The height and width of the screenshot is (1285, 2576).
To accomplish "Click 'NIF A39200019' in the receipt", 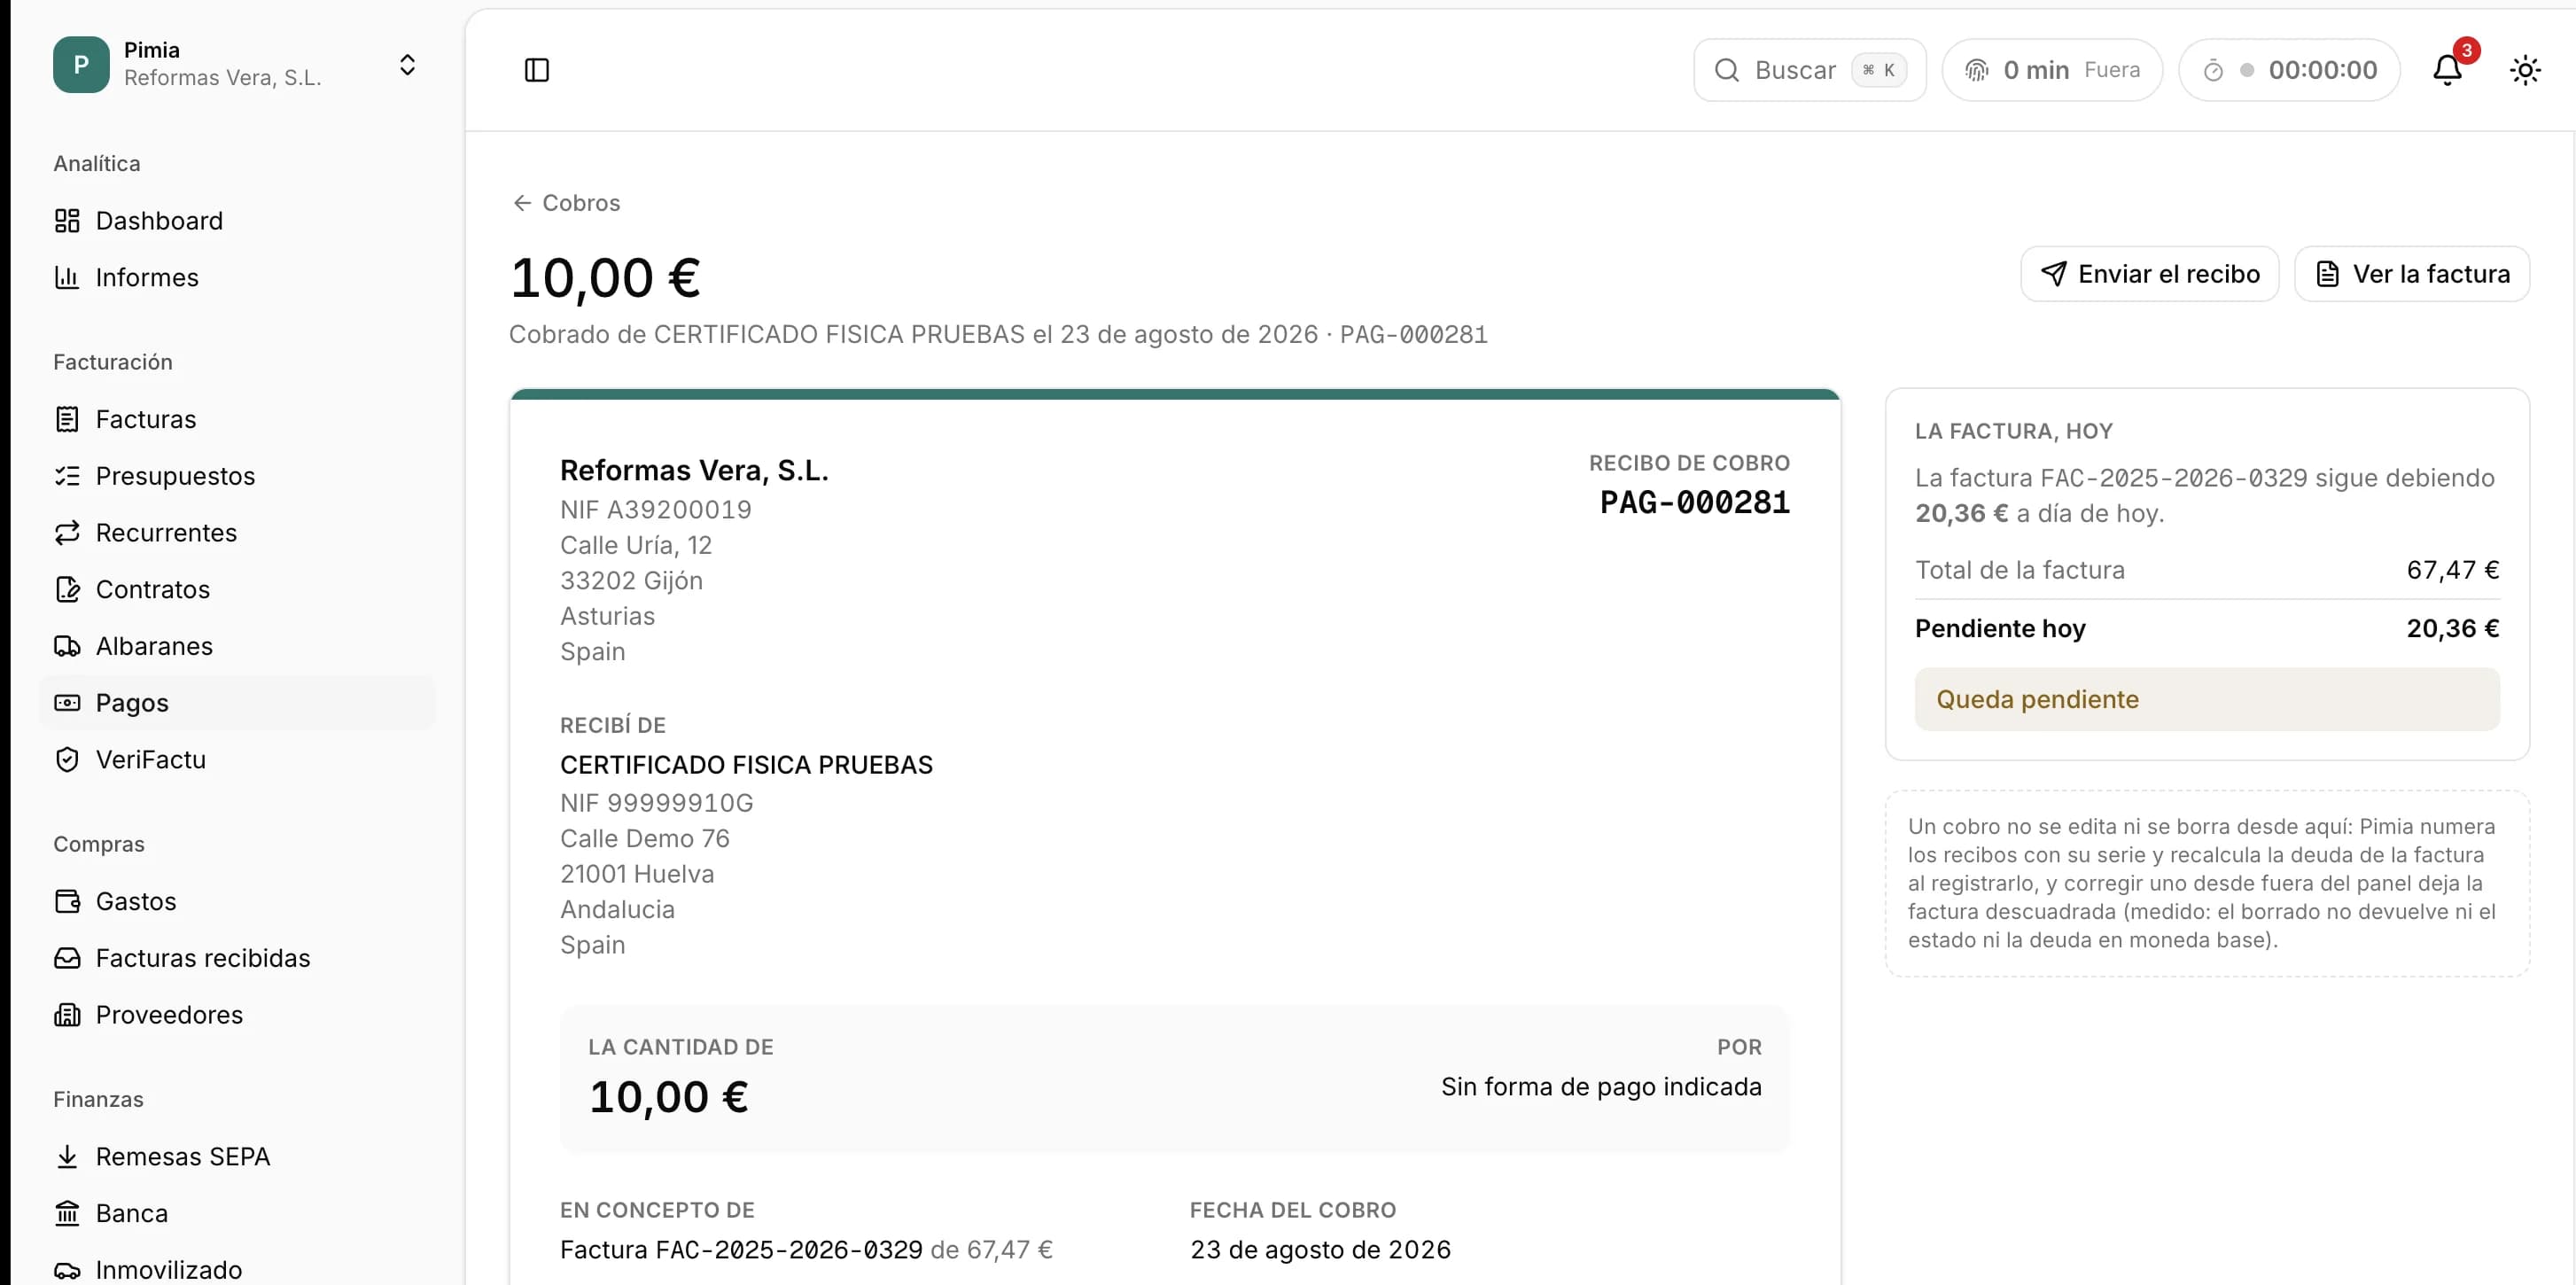I will pos(656,510).
